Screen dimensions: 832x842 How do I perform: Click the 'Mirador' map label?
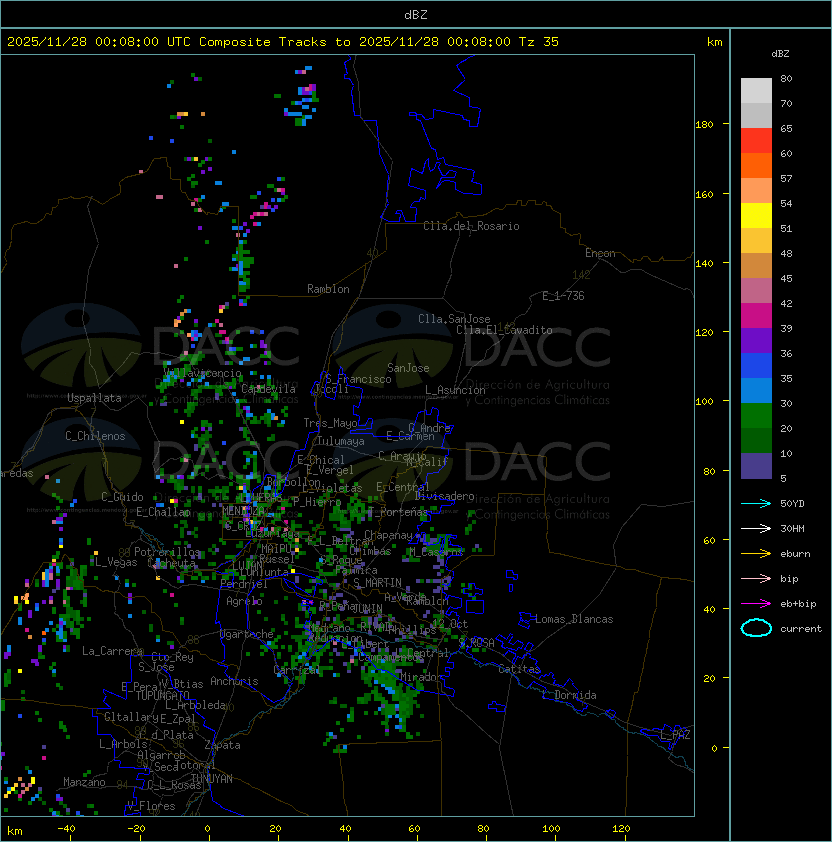(421, 677)
